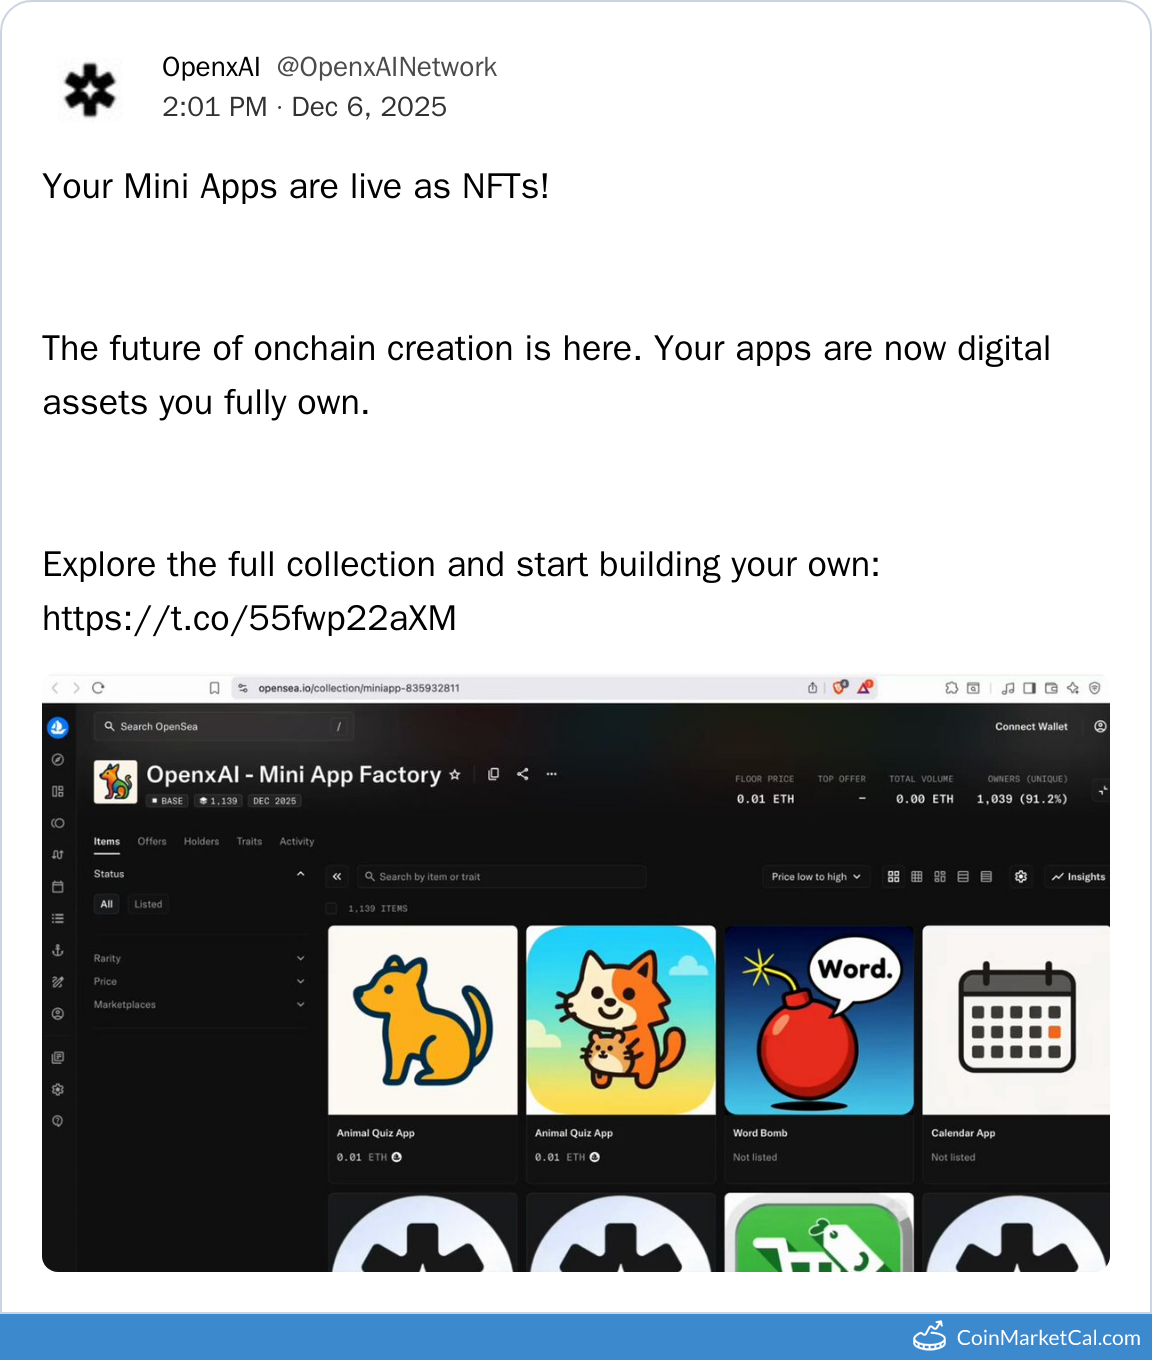Click the copy icon beside the collection title
This screenshot has height=1360, width=1152.
(493, 774)
